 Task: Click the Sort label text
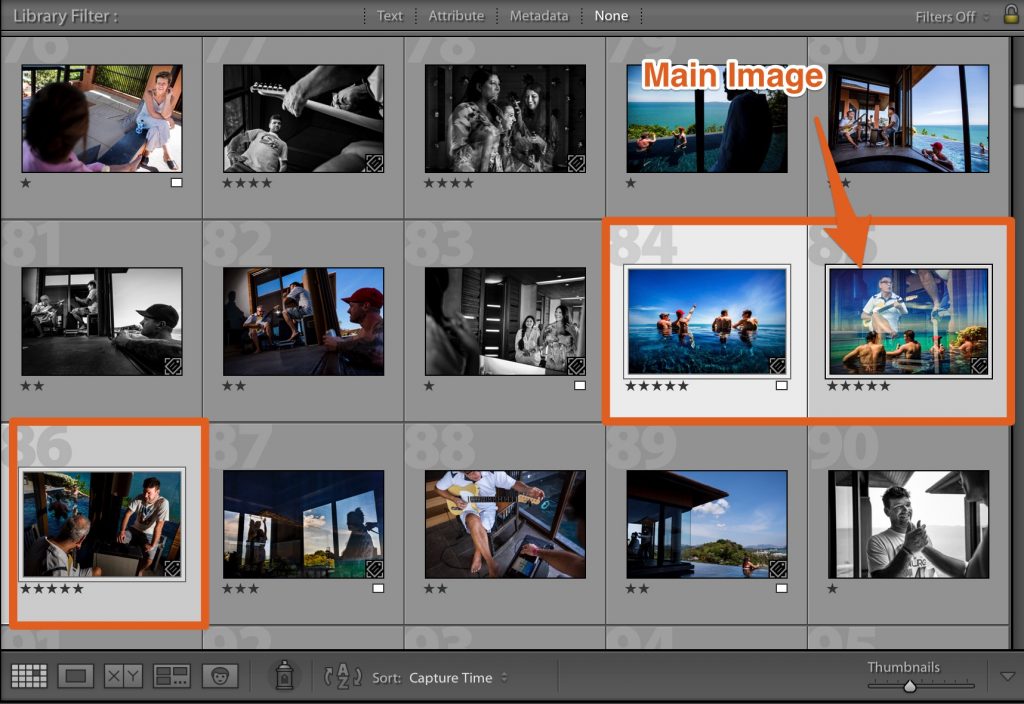coord(387,678)
